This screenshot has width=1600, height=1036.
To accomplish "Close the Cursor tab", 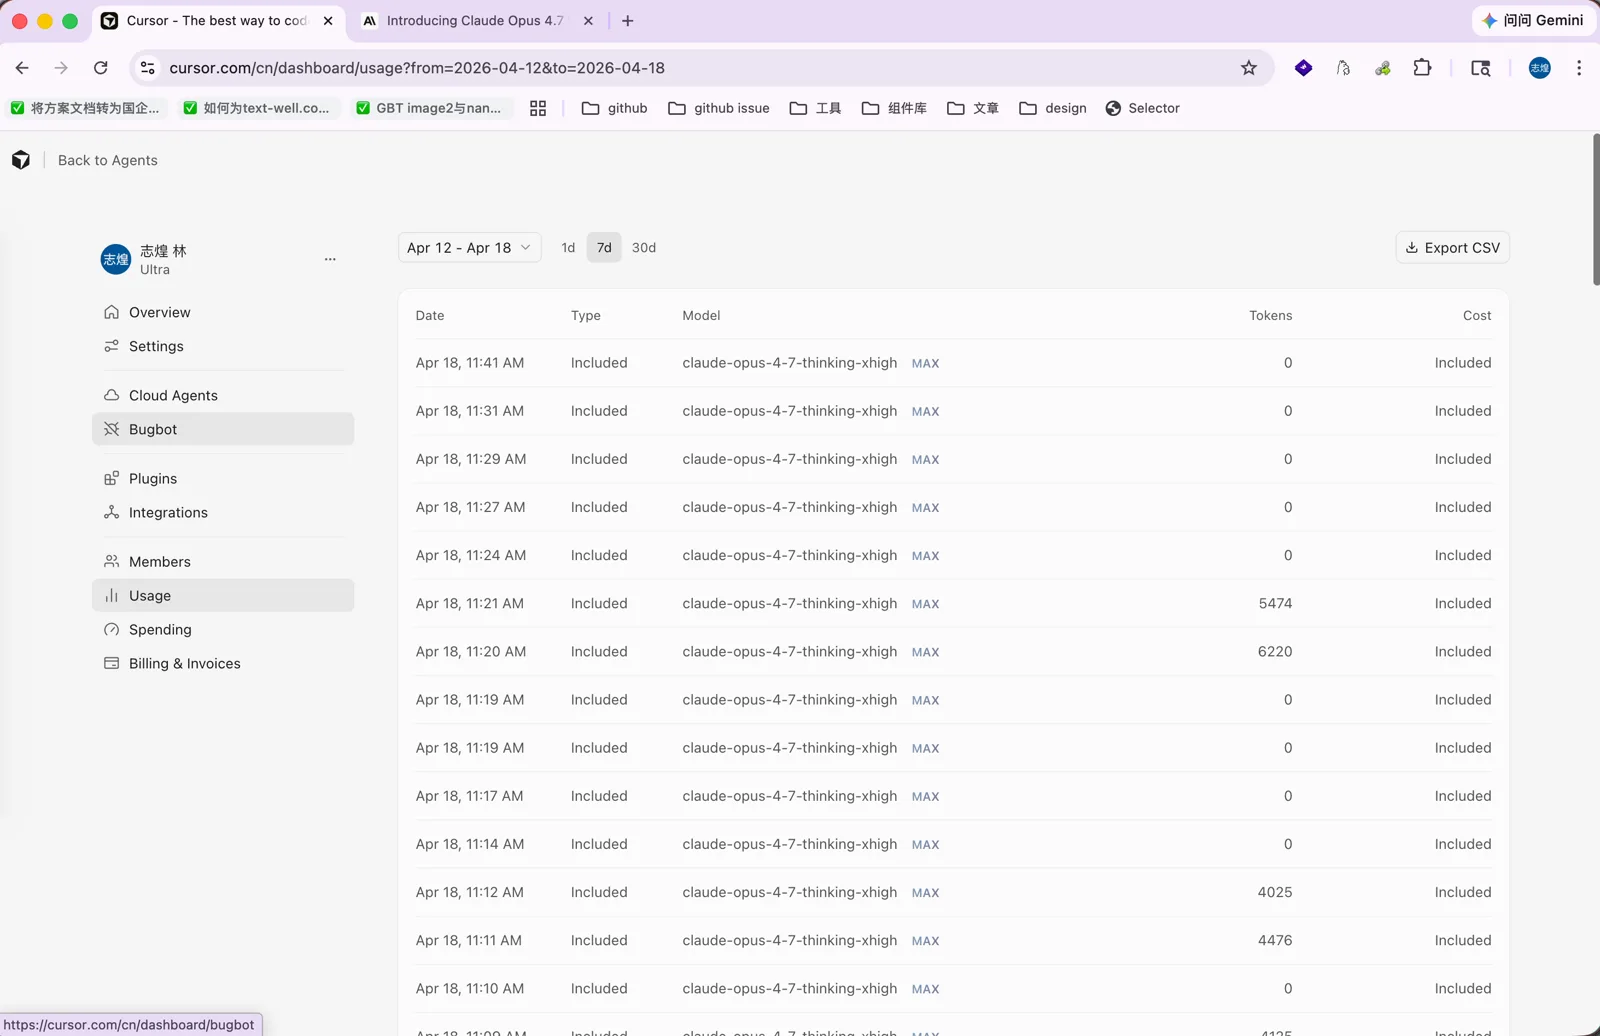I will tap(328, 20).
